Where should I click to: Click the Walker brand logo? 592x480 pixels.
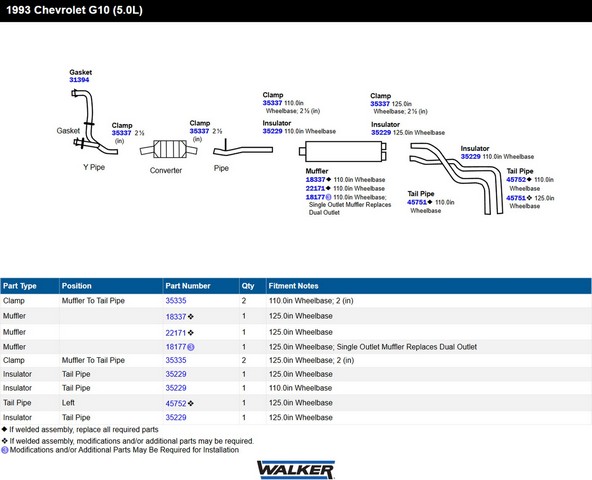(x=296, y=469)
